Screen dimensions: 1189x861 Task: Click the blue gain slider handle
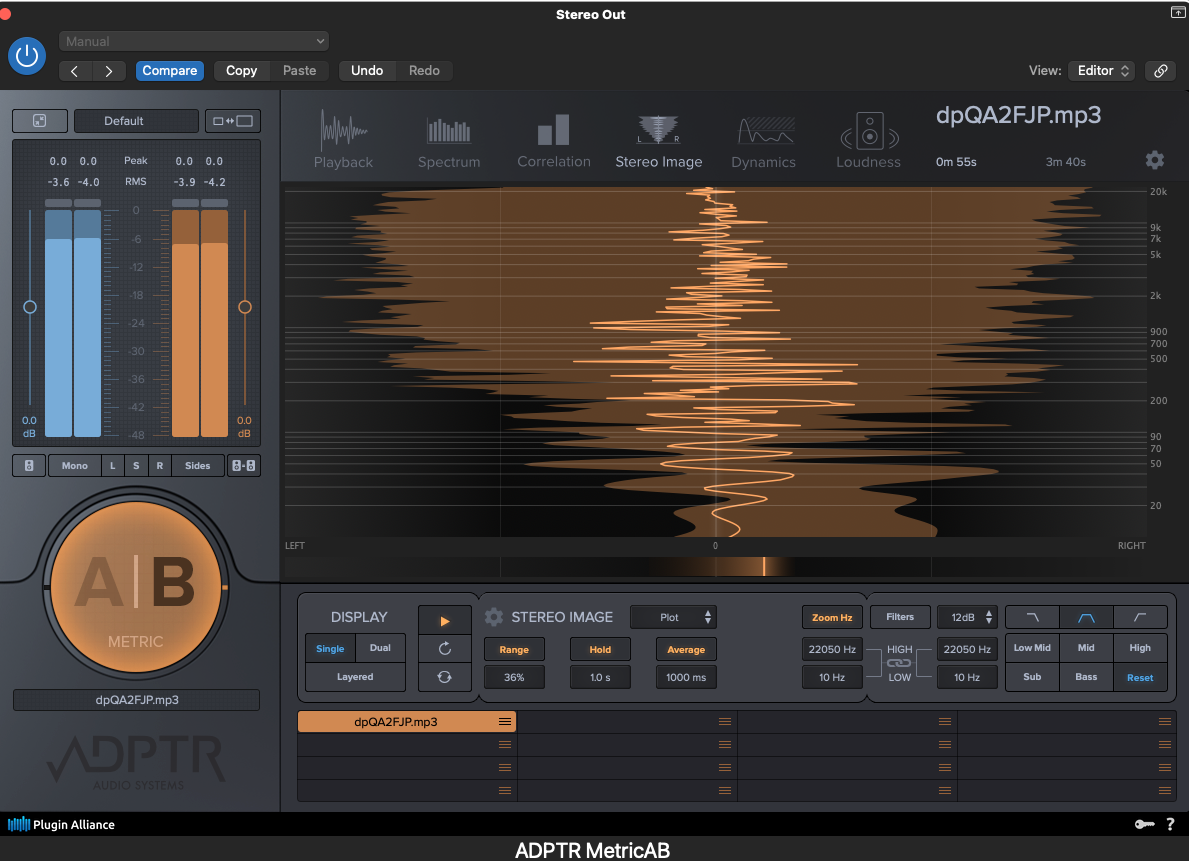(30, 307)
